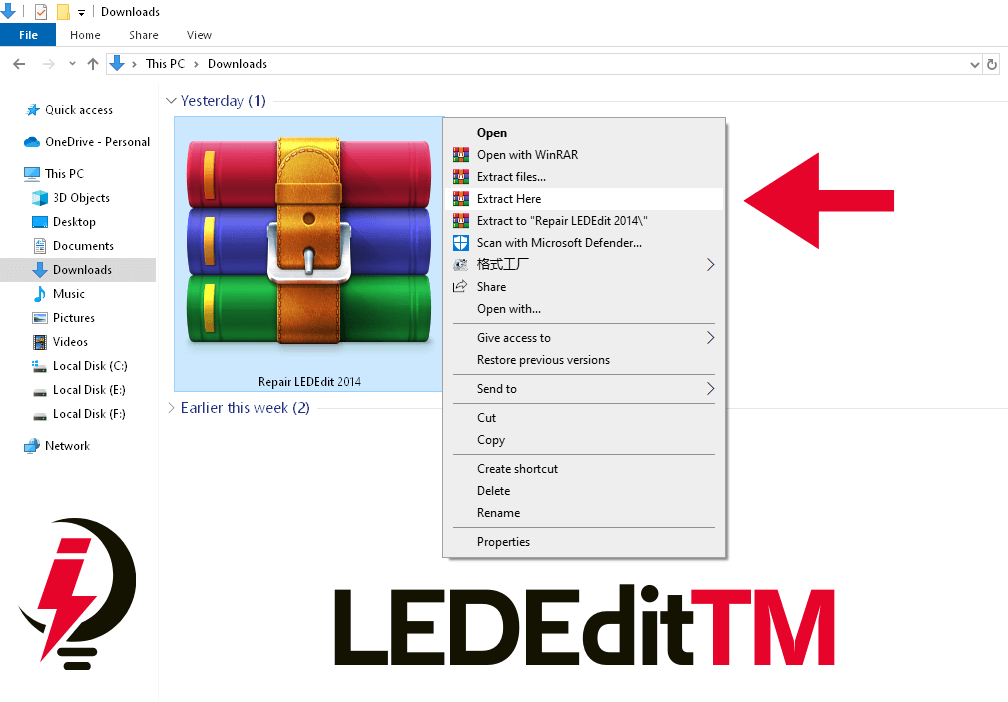This screenshot has height=702, width=1008.
Task: Click WinRAR icon next to Open with WinRAR
Action: pyautogui.click(x=461, y=155)
